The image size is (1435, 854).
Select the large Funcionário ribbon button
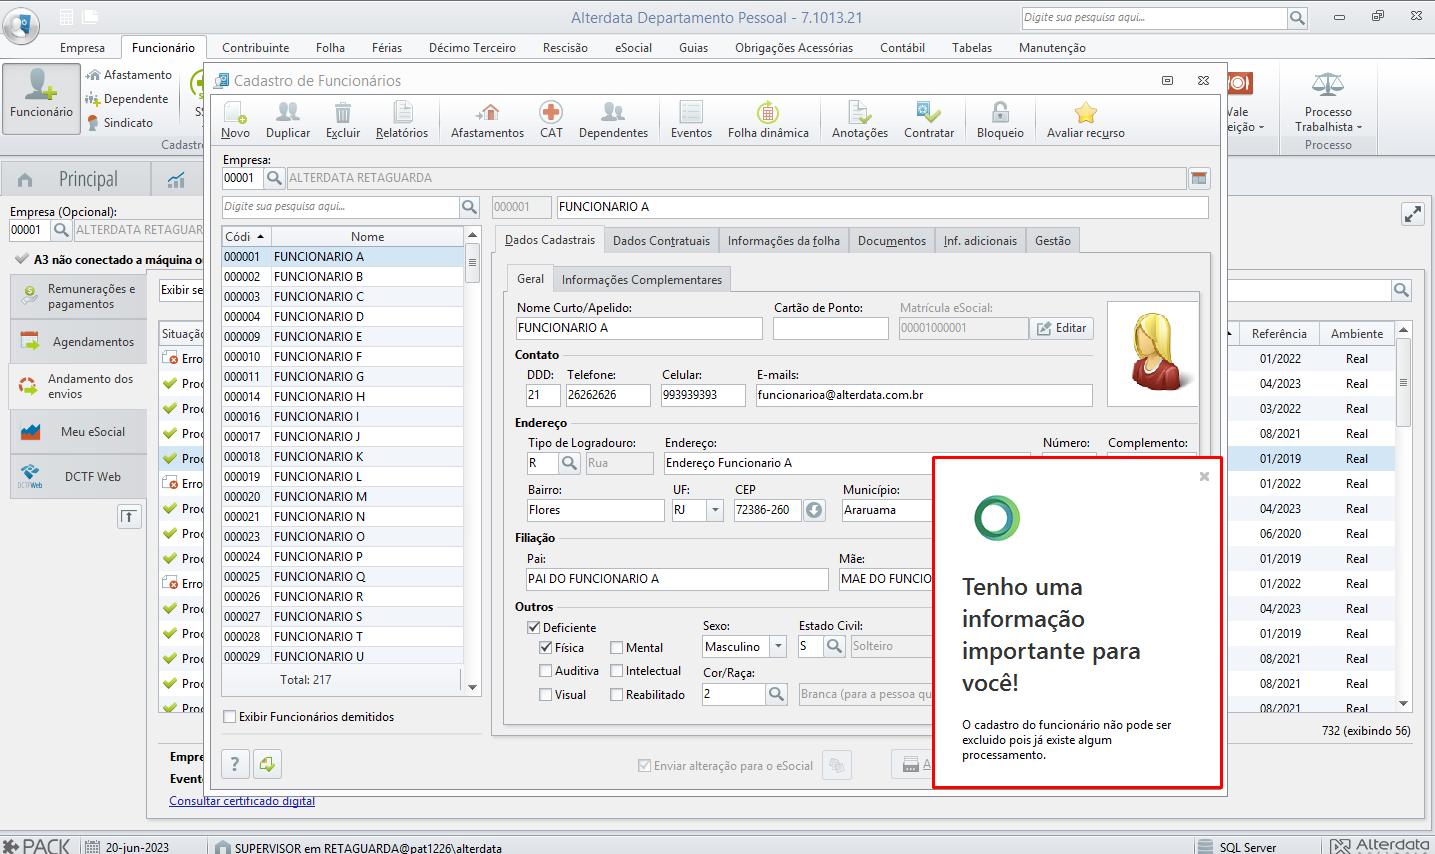tap(41, 98)
